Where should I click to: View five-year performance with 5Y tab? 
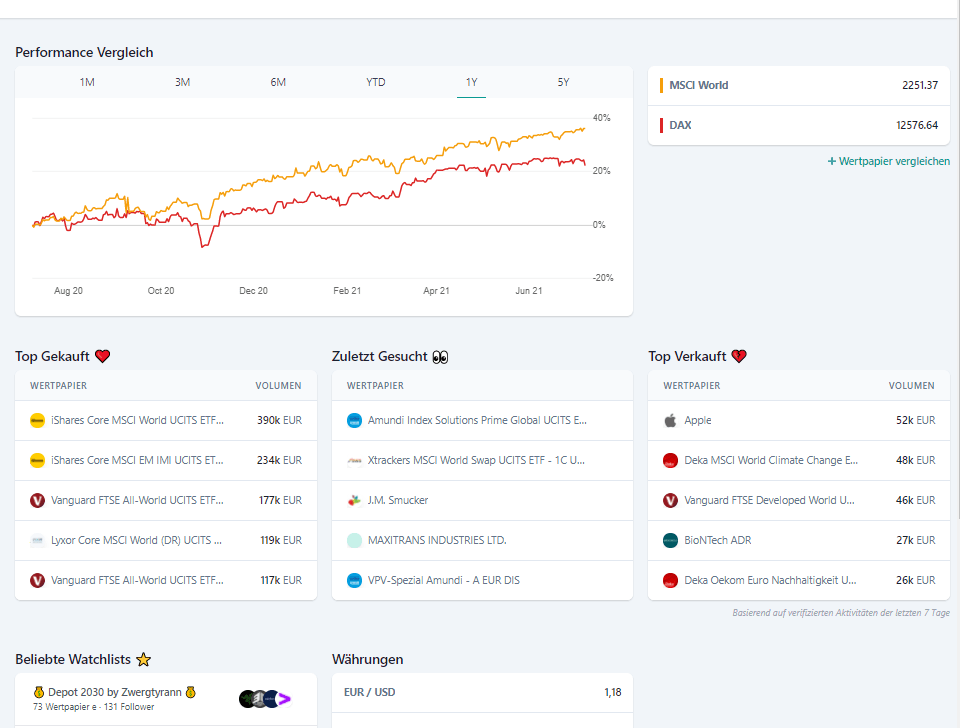(x=563, y=82)
